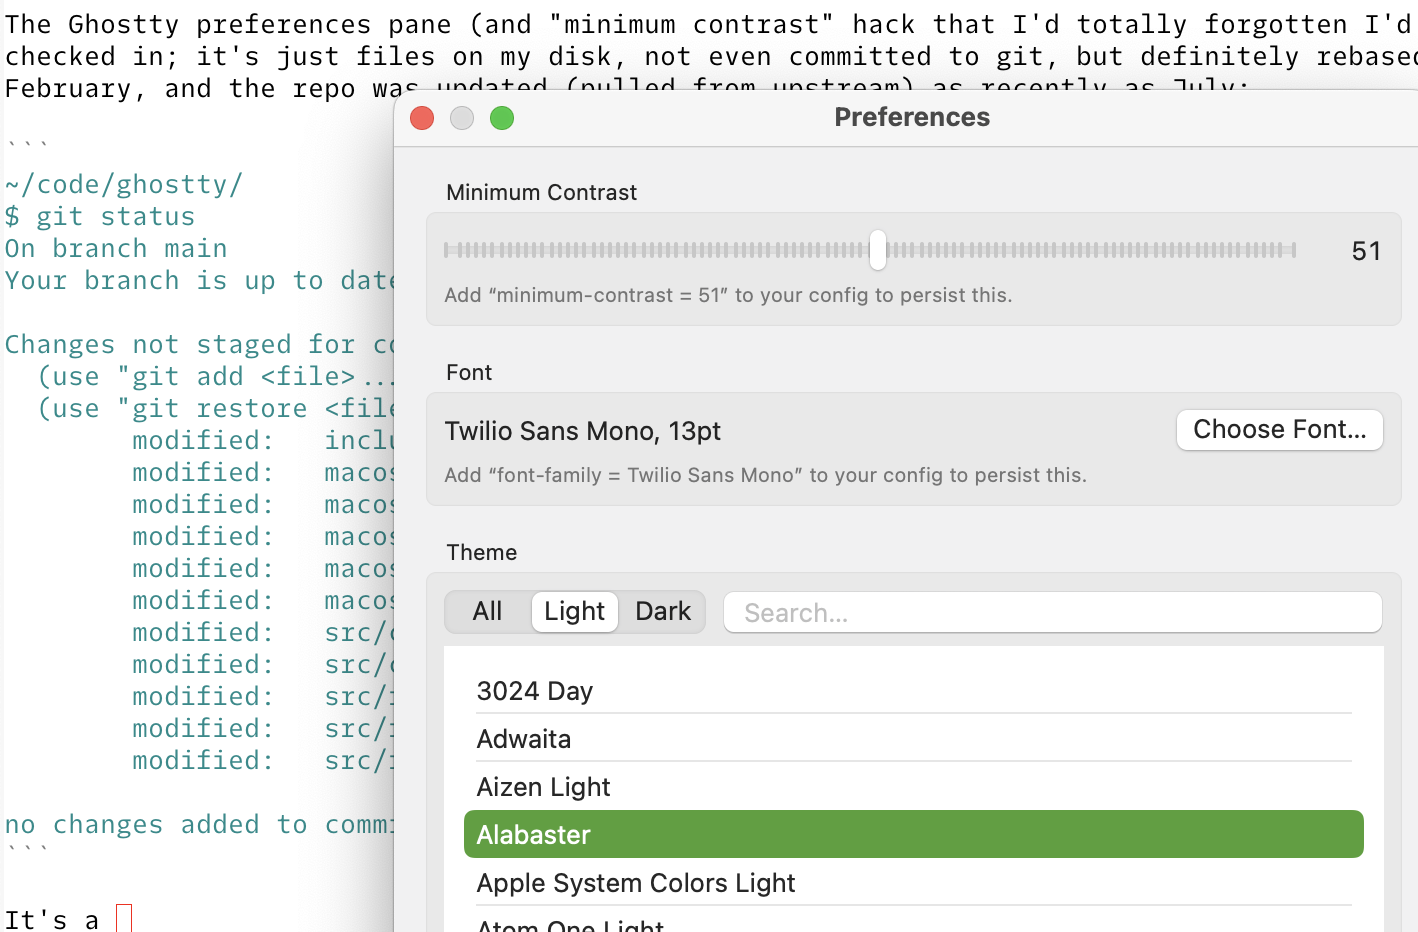Screen dimensions: 1418x932
Task: Click the Minimum Contrast slider handle
Action: pyautogui.click(x=878, y=250)
